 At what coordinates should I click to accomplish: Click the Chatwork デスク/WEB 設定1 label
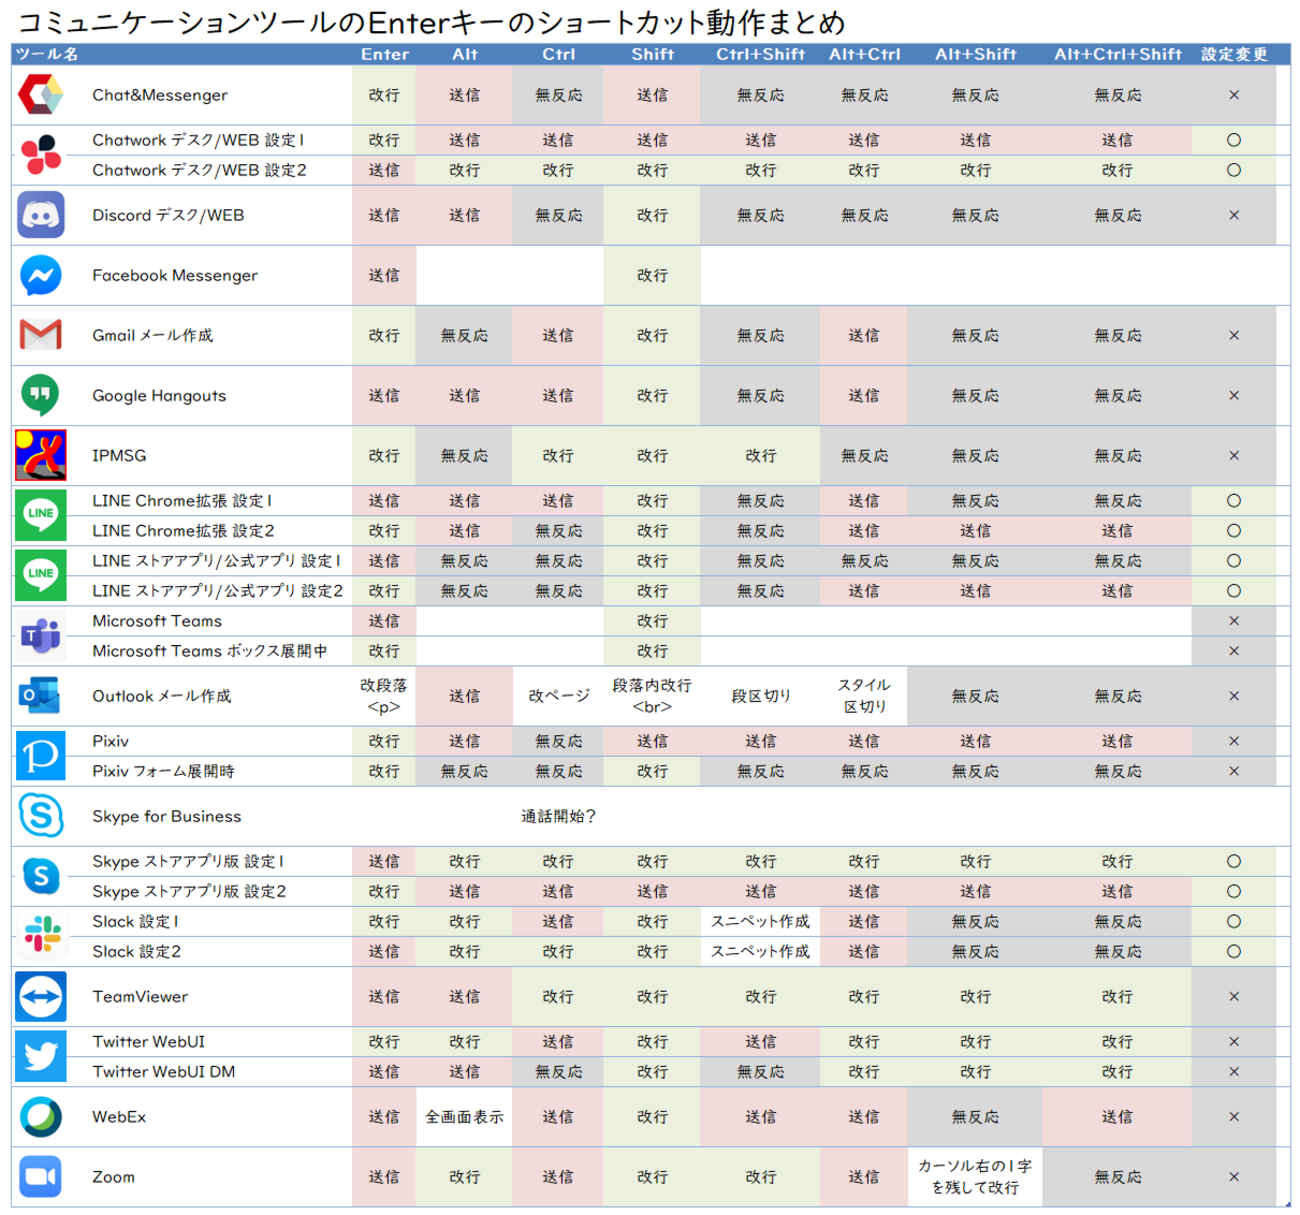click(x=198, y=140)
